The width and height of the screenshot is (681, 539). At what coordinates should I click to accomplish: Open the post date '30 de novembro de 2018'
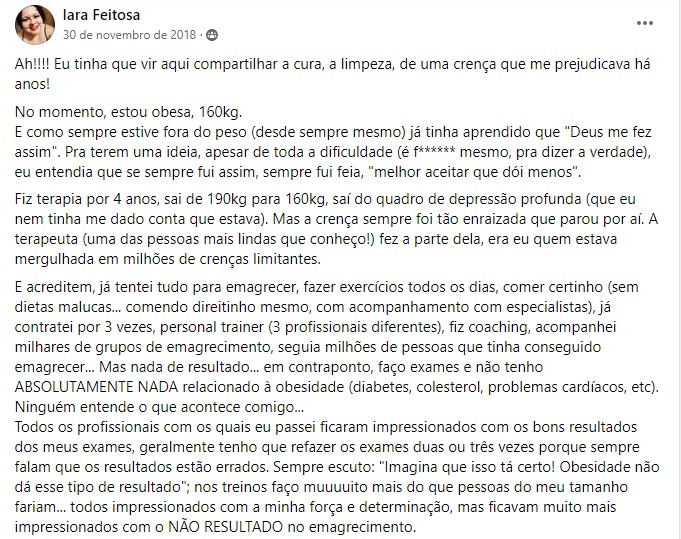(x=130, y=35)
